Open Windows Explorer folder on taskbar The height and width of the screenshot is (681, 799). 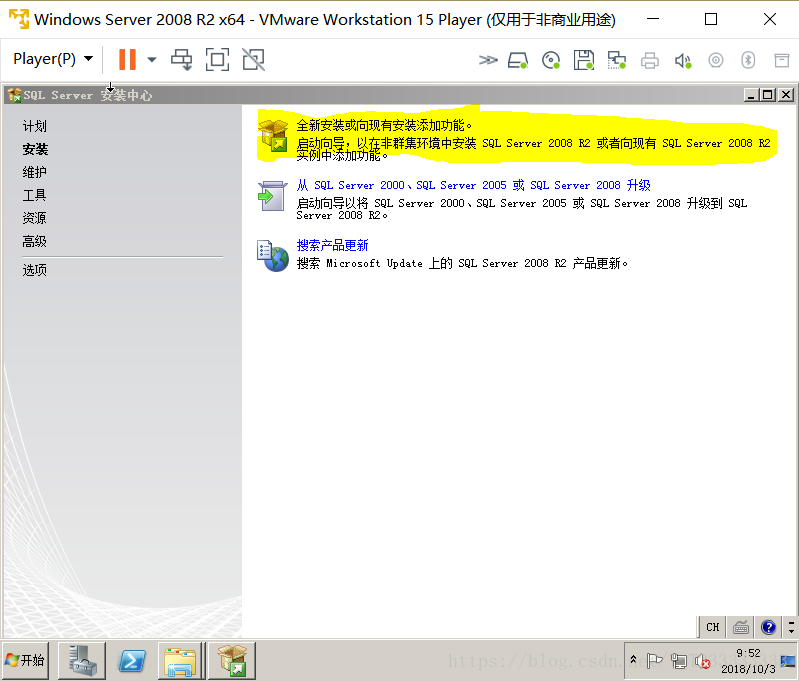(180, 661)
